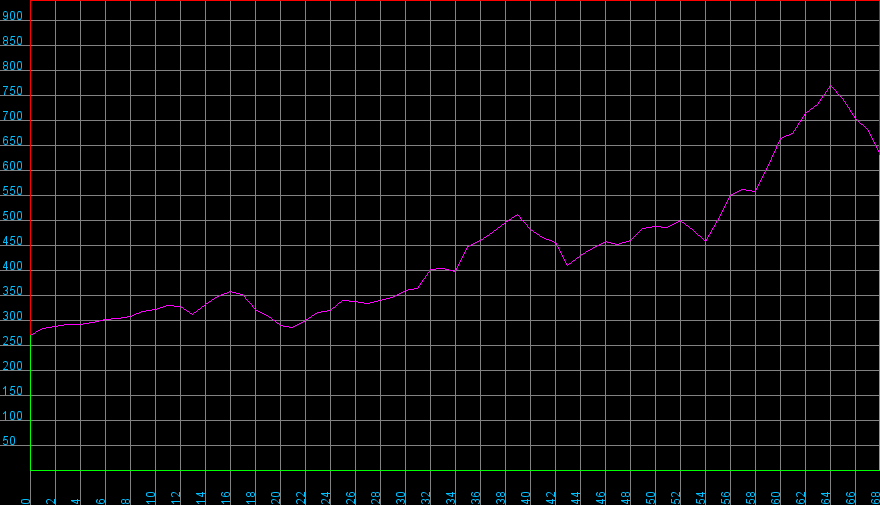Click the 250 value on the vertical axis

(x=12, y=341)
